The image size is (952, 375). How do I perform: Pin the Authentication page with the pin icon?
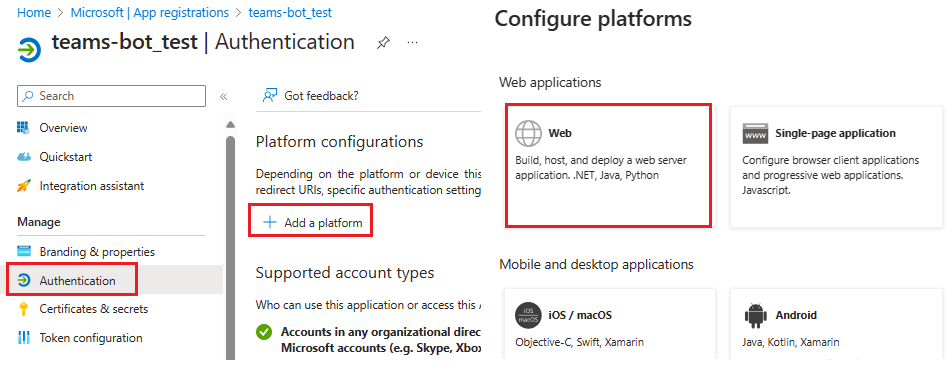[x=383, y=43]
